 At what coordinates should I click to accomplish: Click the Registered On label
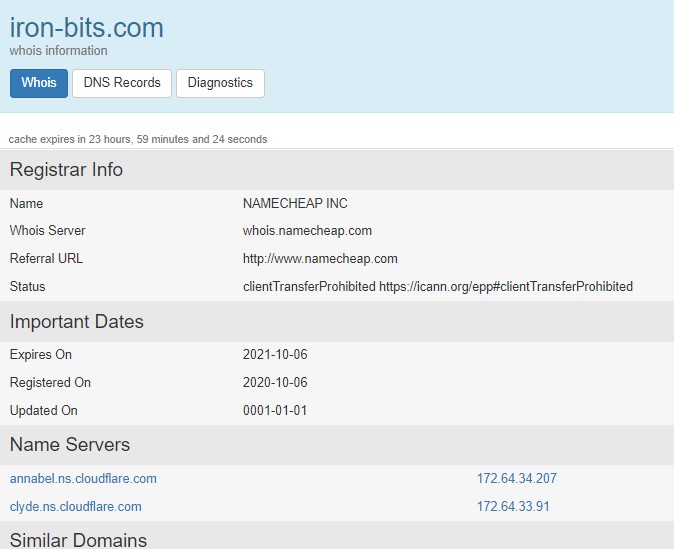[x=50, y=383]
